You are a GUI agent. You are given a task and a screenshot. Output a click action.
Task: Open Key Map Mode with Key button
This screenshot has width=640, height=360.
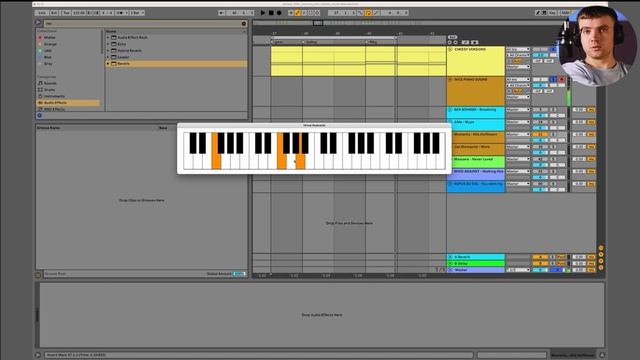[552, 13]
